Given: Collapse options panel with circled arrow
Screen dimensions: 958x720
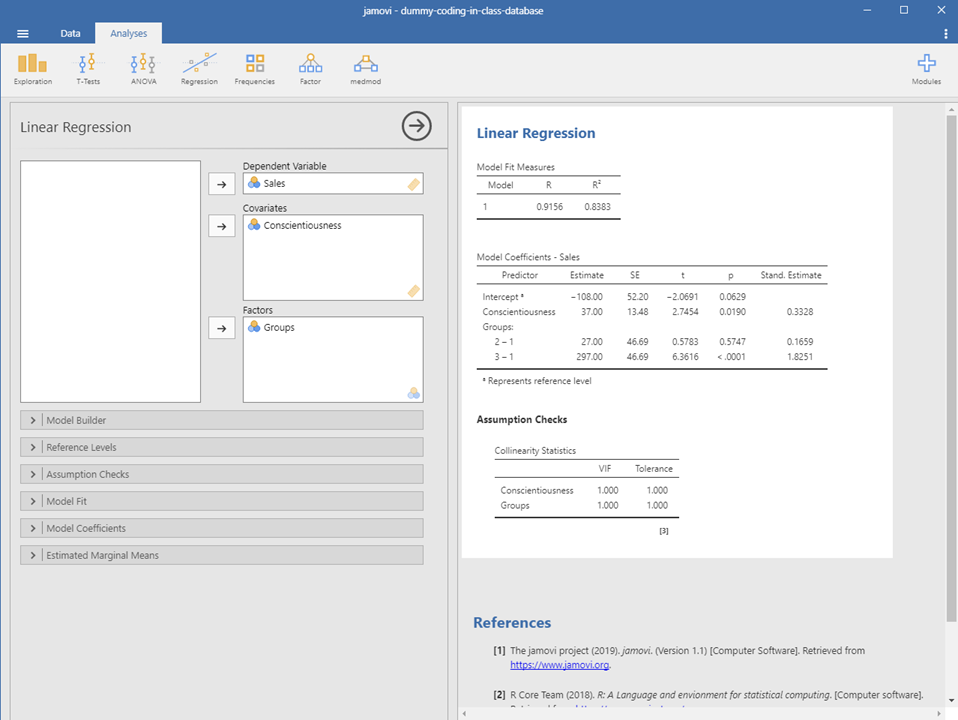Looking at the screenshot, I should (x=417, y=126).
